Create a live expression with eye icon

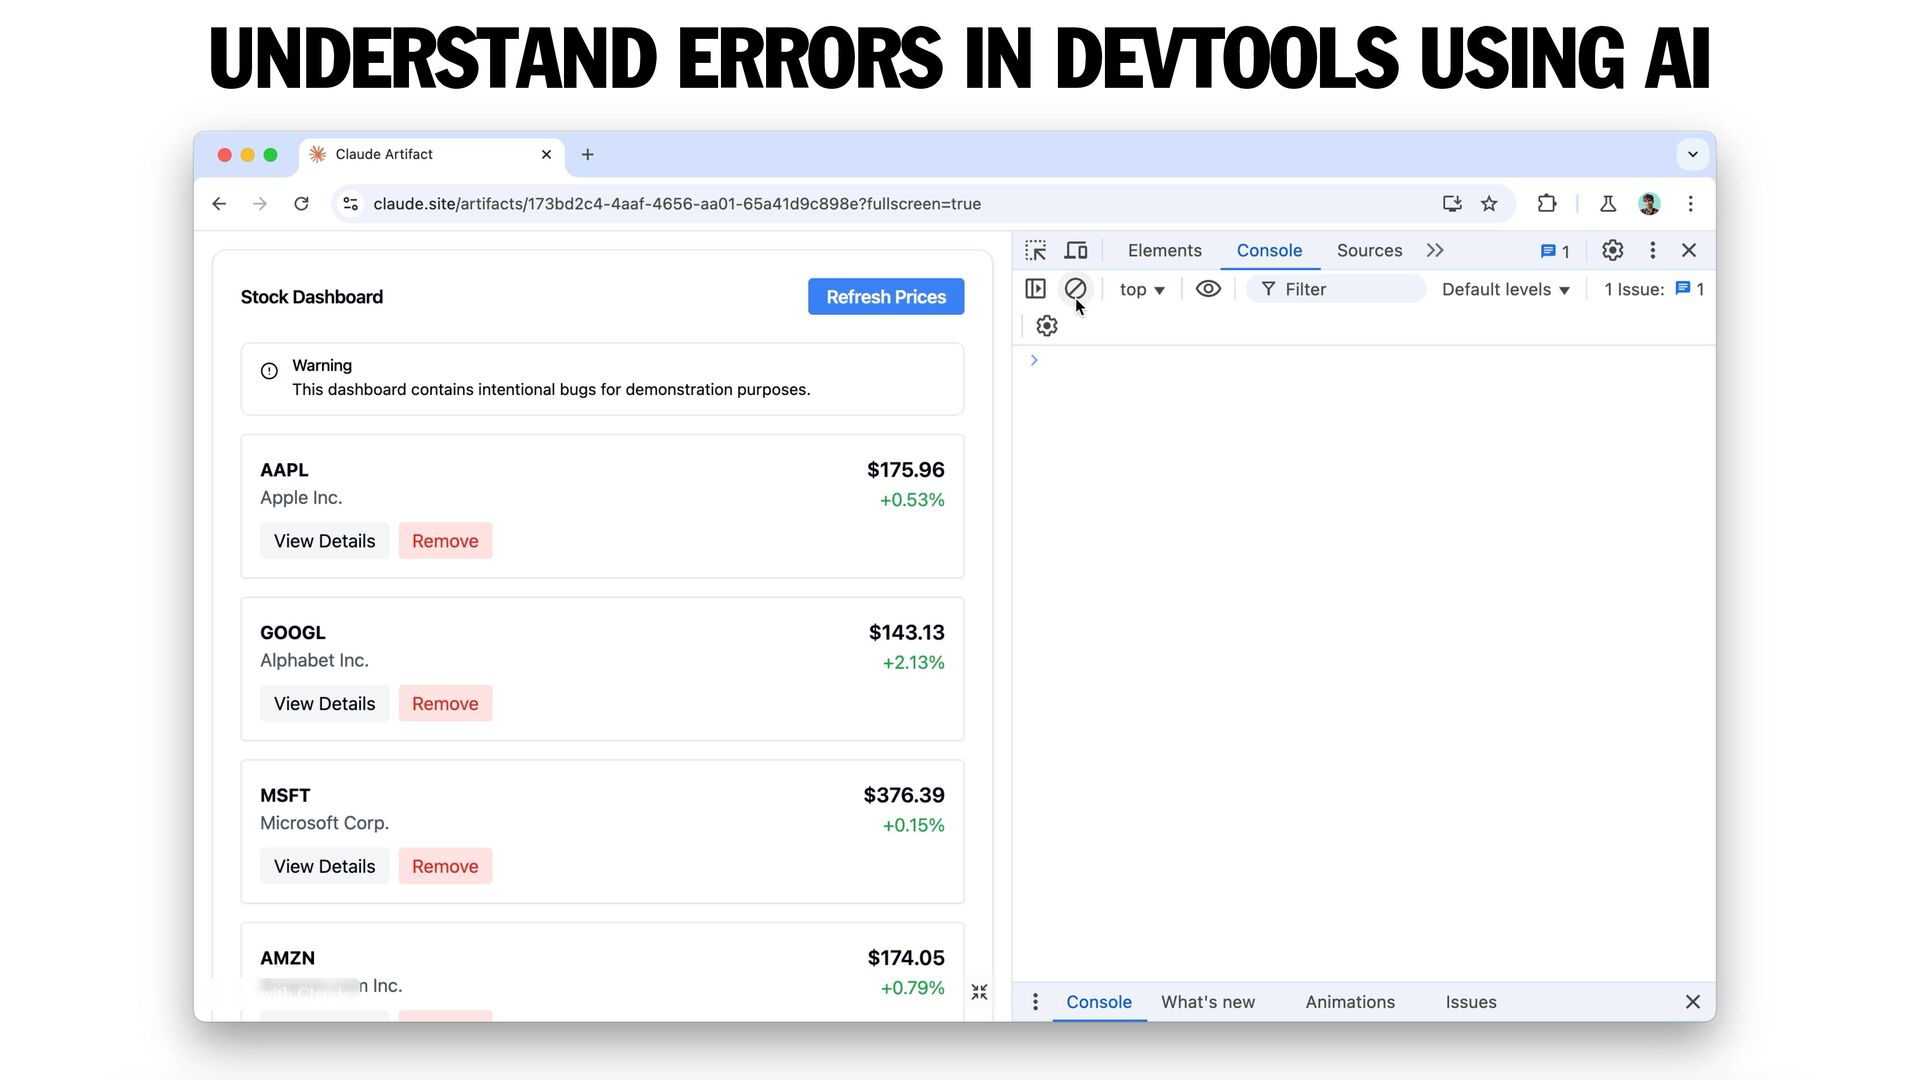1208,289
